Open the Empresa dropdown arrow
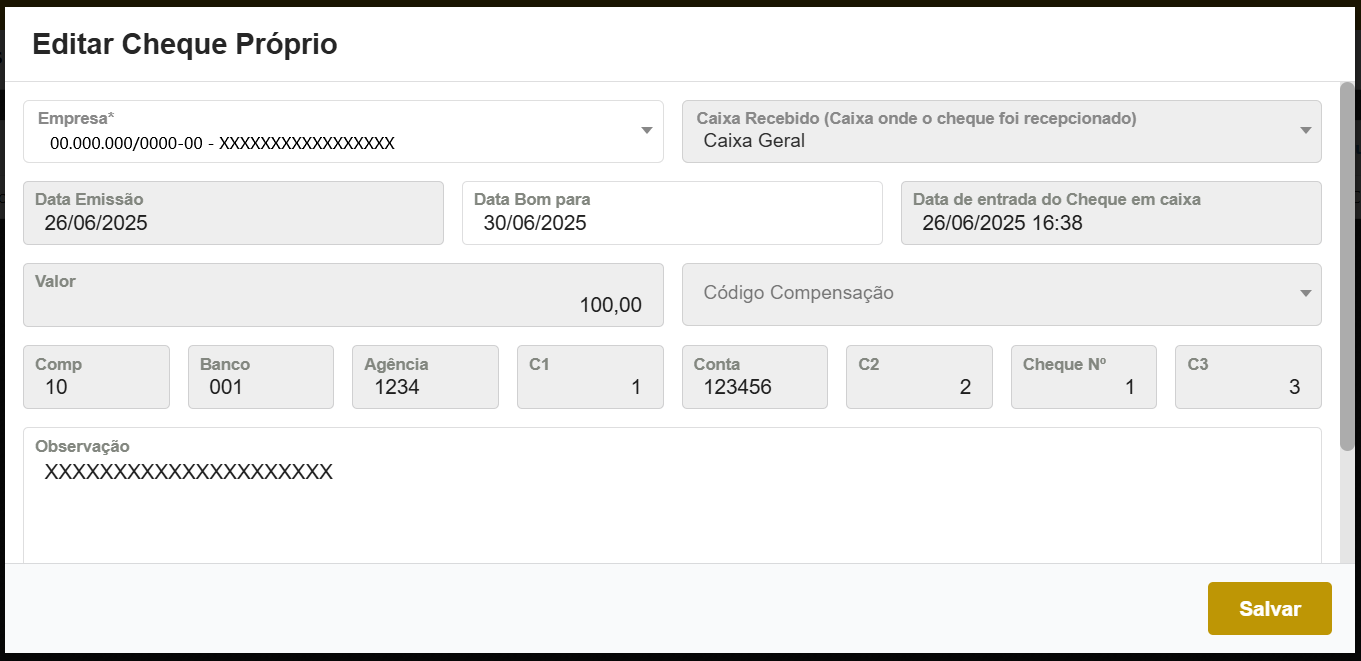Image resolution: width=1361 pixels, height=661 pixels. coord(646,131)
